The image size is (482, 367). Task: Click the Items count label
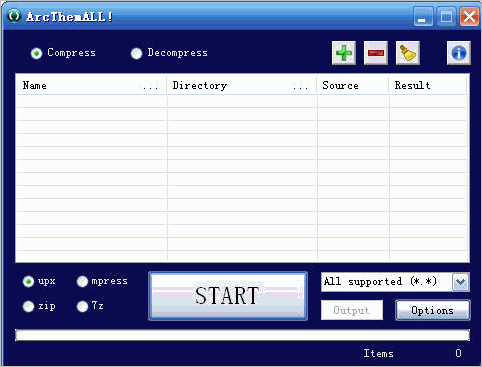378,353
